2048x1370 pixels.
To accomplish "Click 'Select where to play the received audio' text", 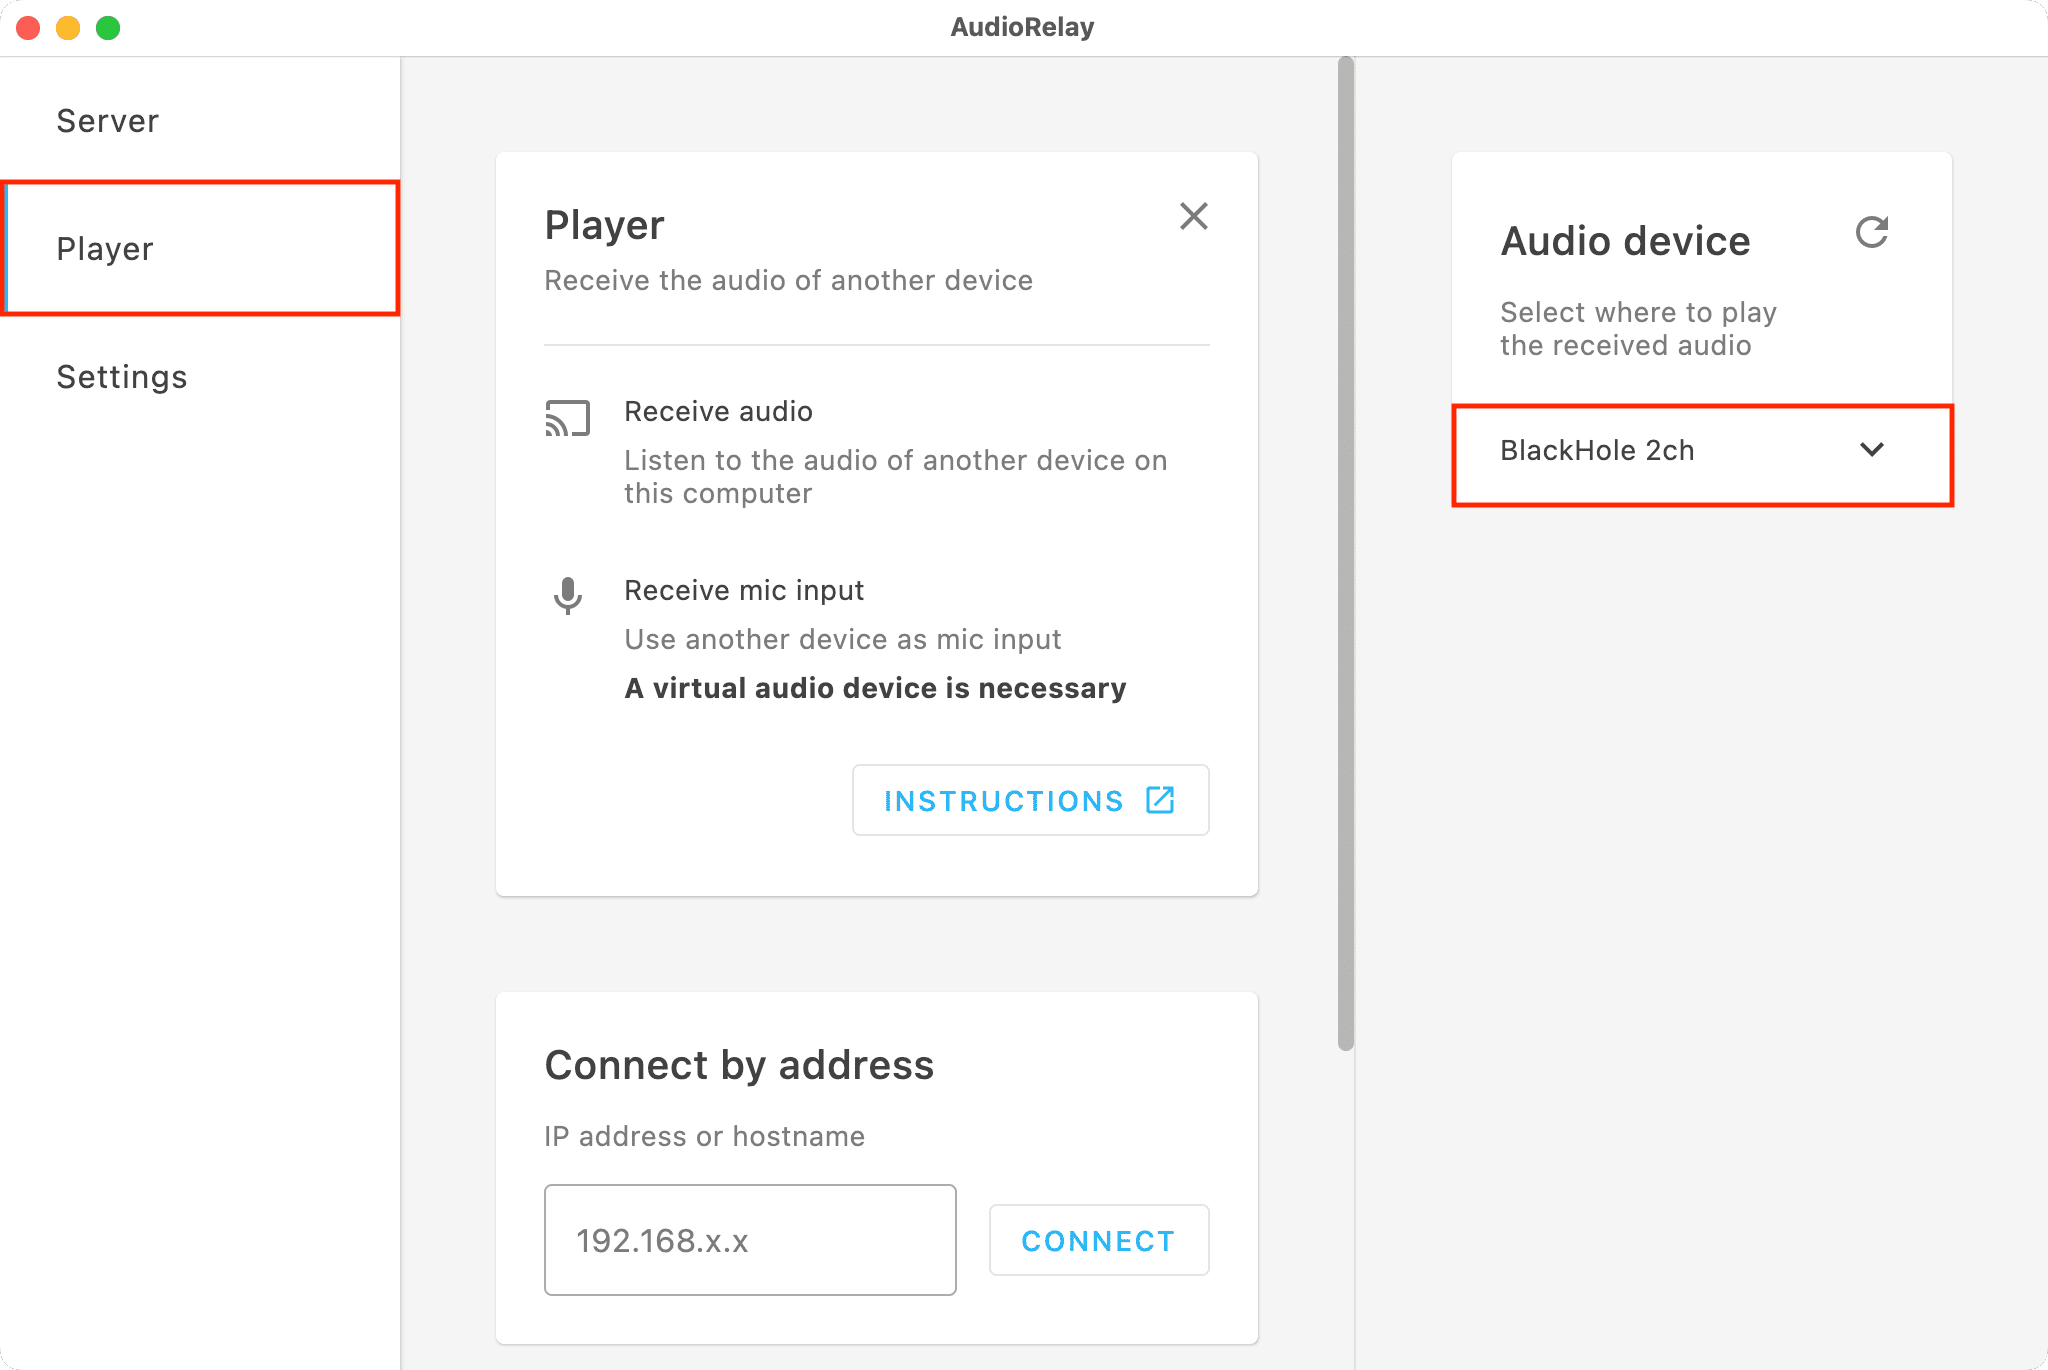I will coord(1638,329).
